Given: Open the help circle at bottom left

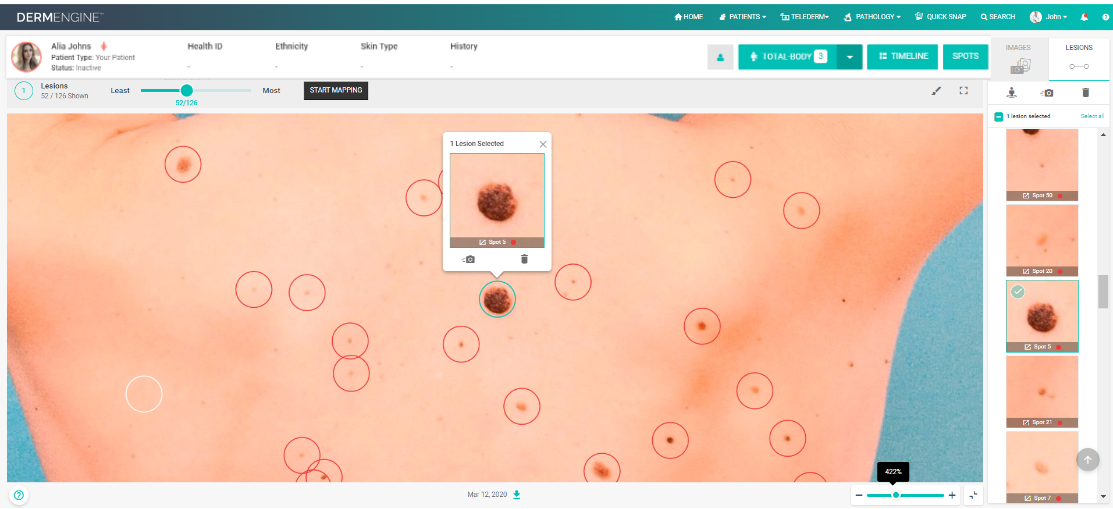Looking at the screenshot, I should tap(18, 495).
